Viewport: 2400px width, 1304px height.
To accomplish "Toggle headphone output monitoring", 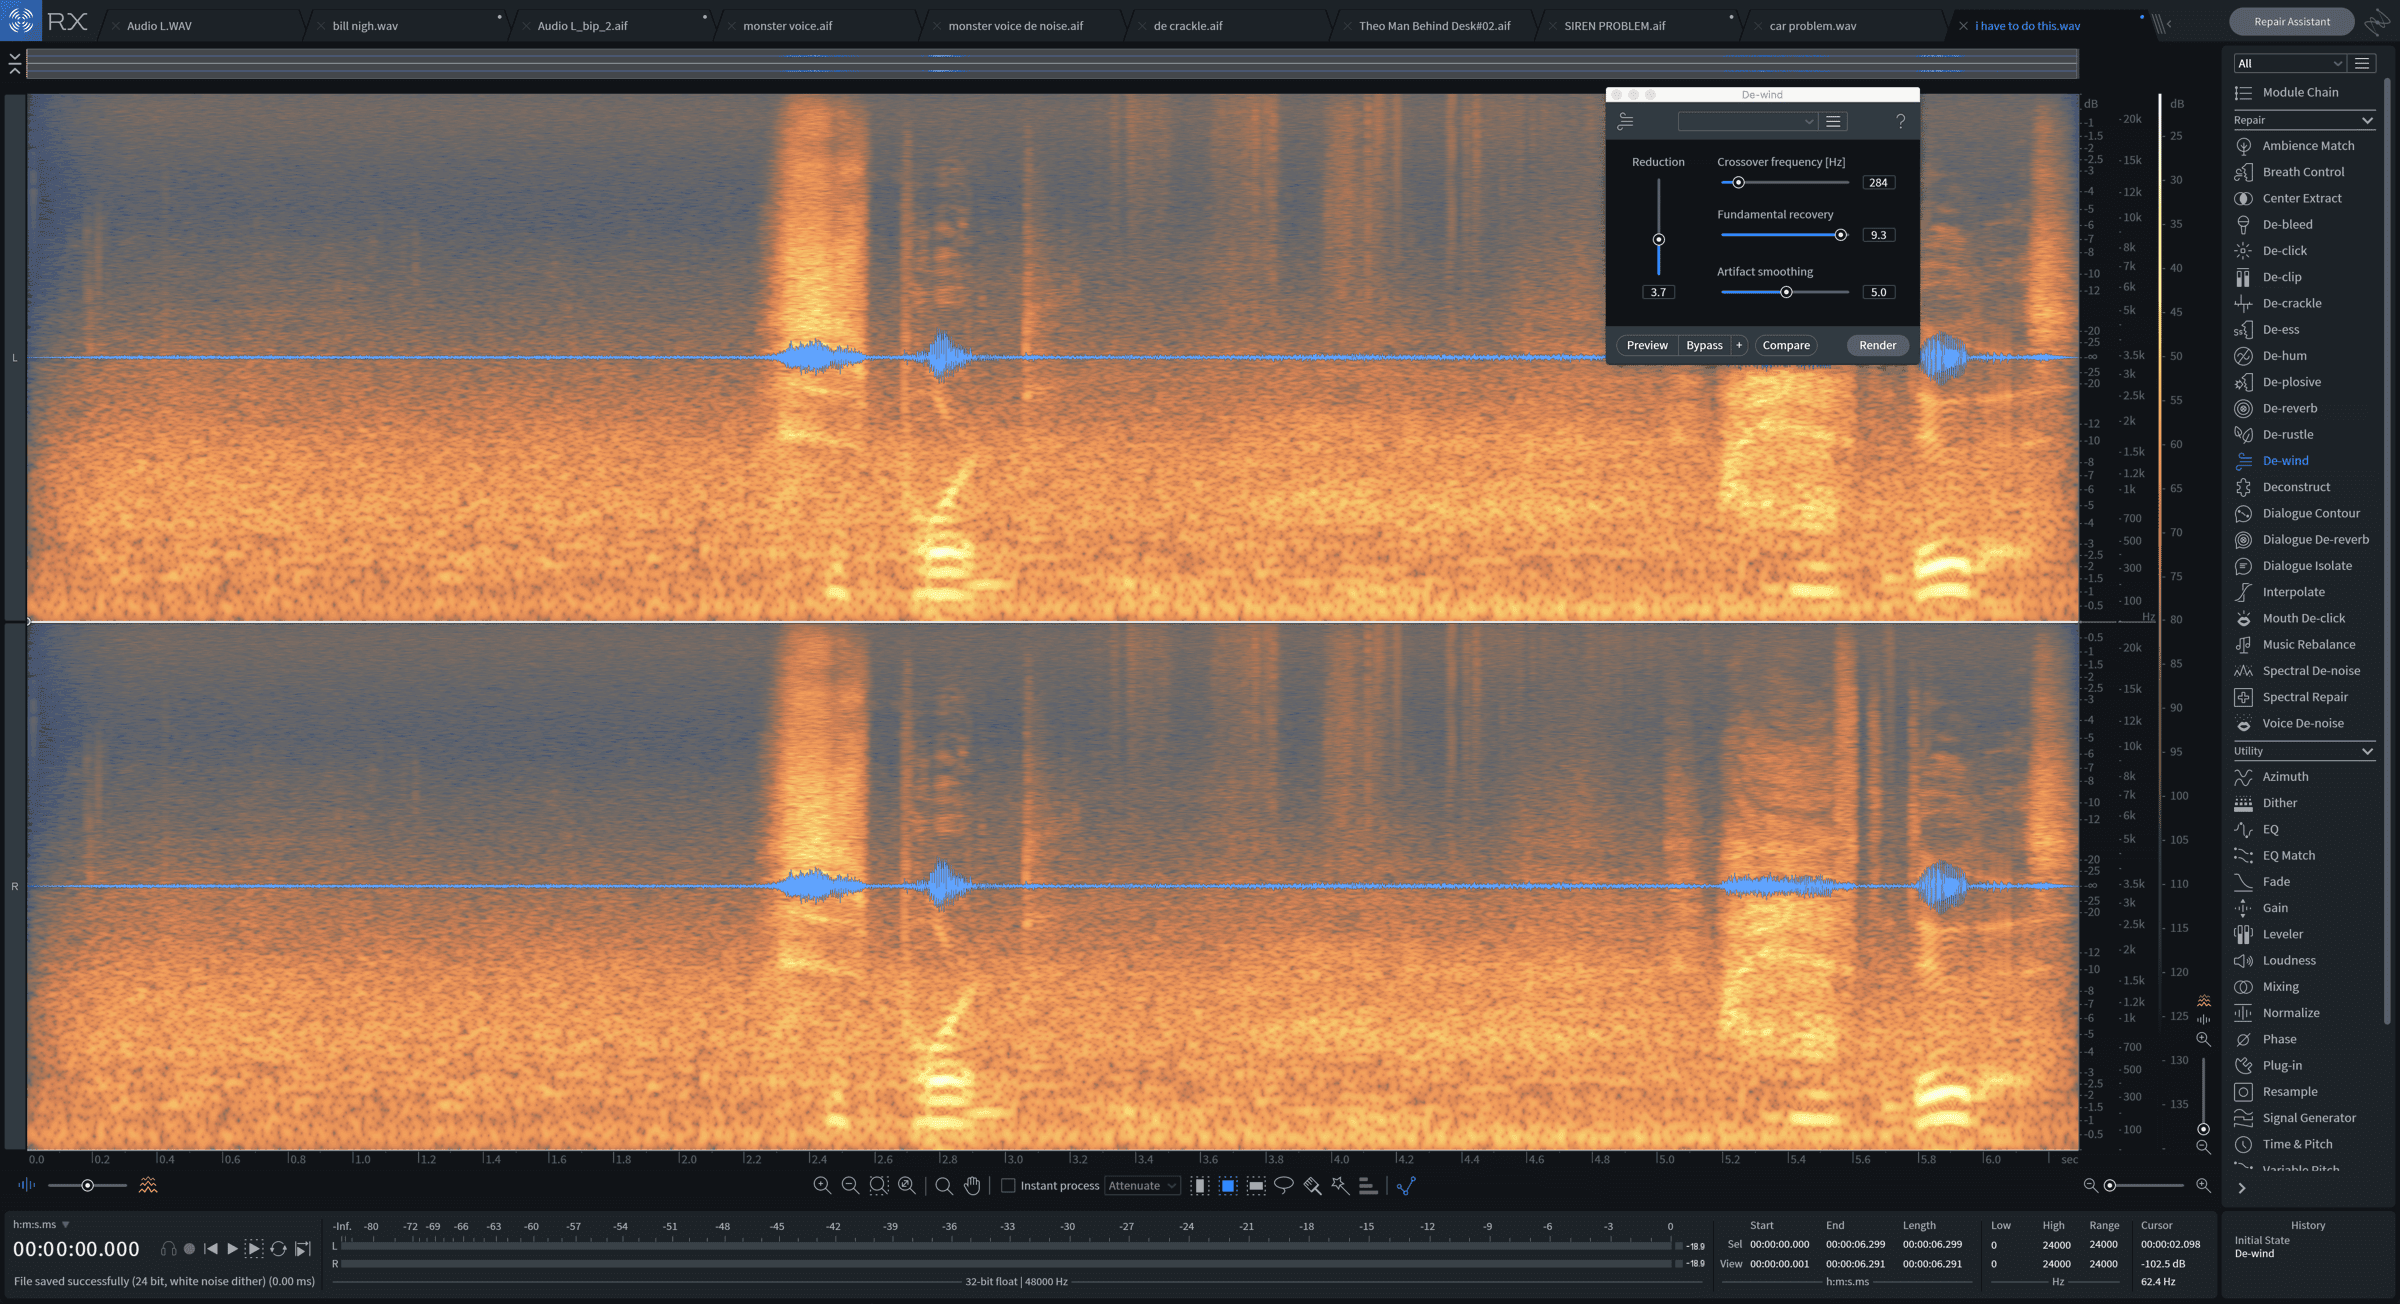I will coord(168,1249).
